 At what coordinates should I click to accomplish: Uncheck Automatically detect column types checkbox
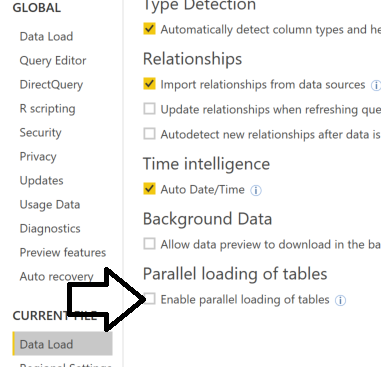coord(149,29)
